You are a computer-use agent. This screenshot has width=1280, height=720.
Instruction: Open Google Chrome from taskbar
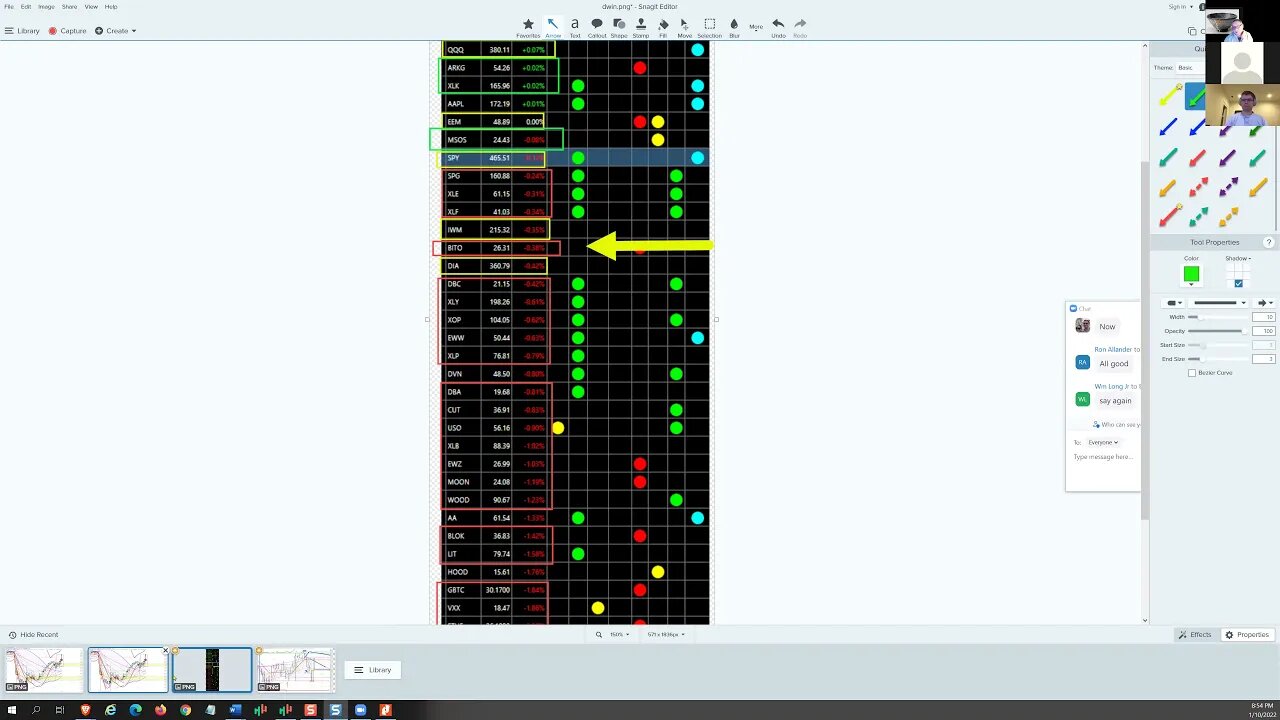pyautogui.click(x=185, y=710)
